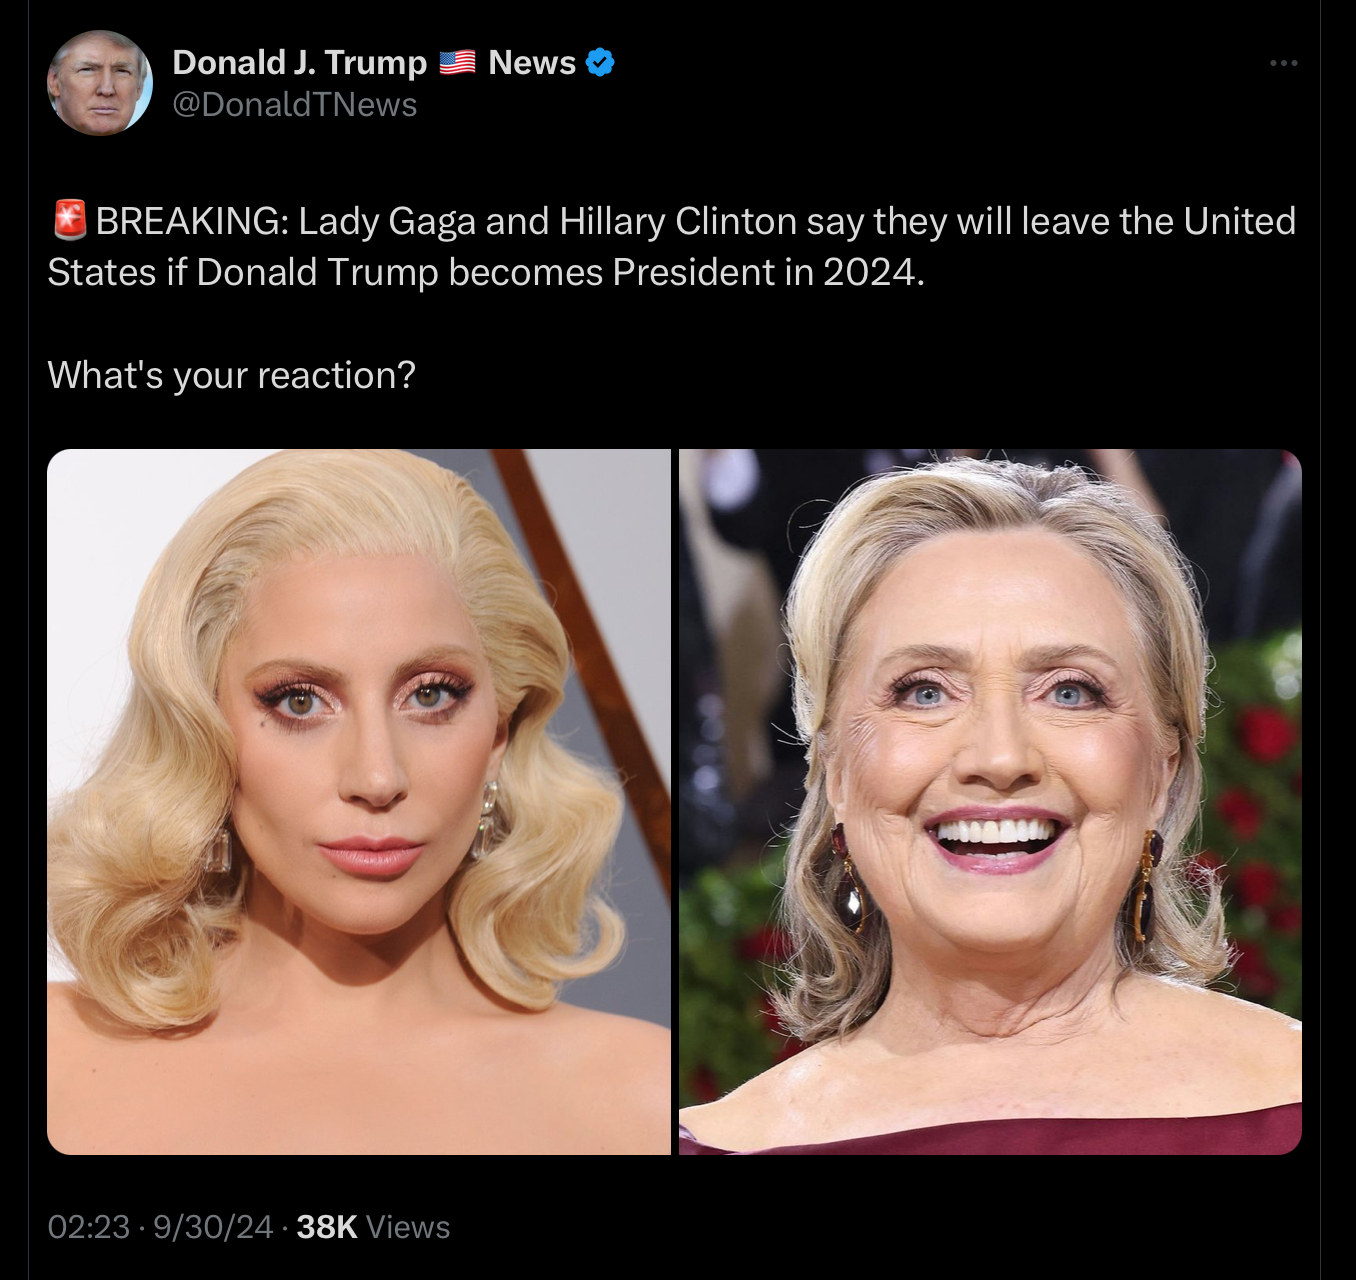
Task: Click "States if Donald Trump" in second line
Action: tap(243, 272)
